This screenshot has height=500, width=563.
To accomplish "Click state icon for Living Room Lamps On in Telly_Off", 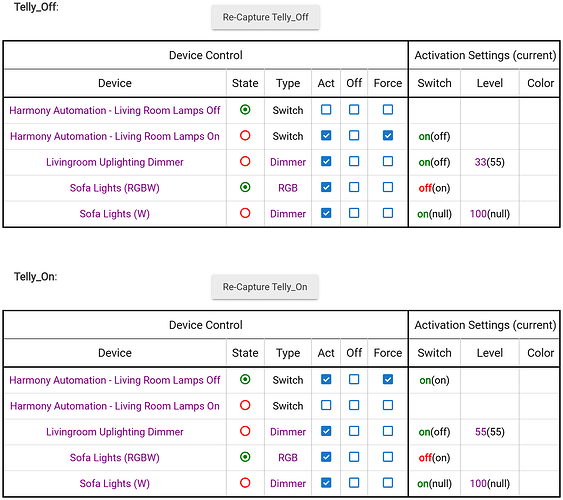I will [245, 136].
